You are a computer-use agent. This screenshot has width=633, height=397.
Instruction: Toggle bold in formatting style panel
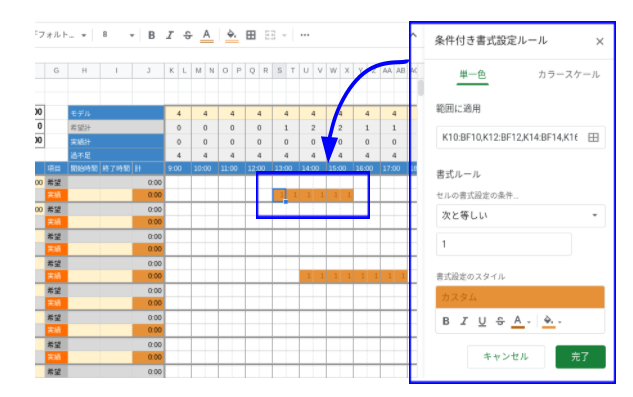pyautogui.click(x=446, y=321)
